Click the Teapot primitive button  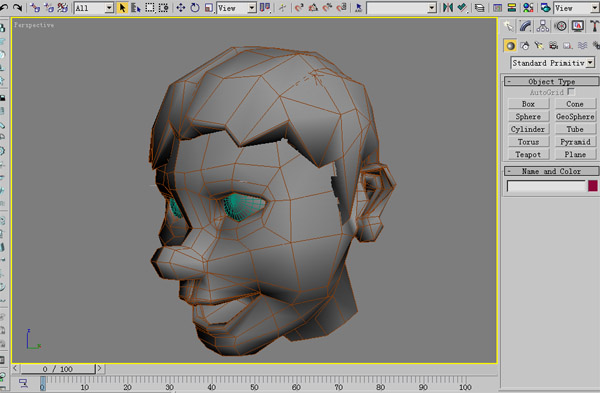coord(528,154)
